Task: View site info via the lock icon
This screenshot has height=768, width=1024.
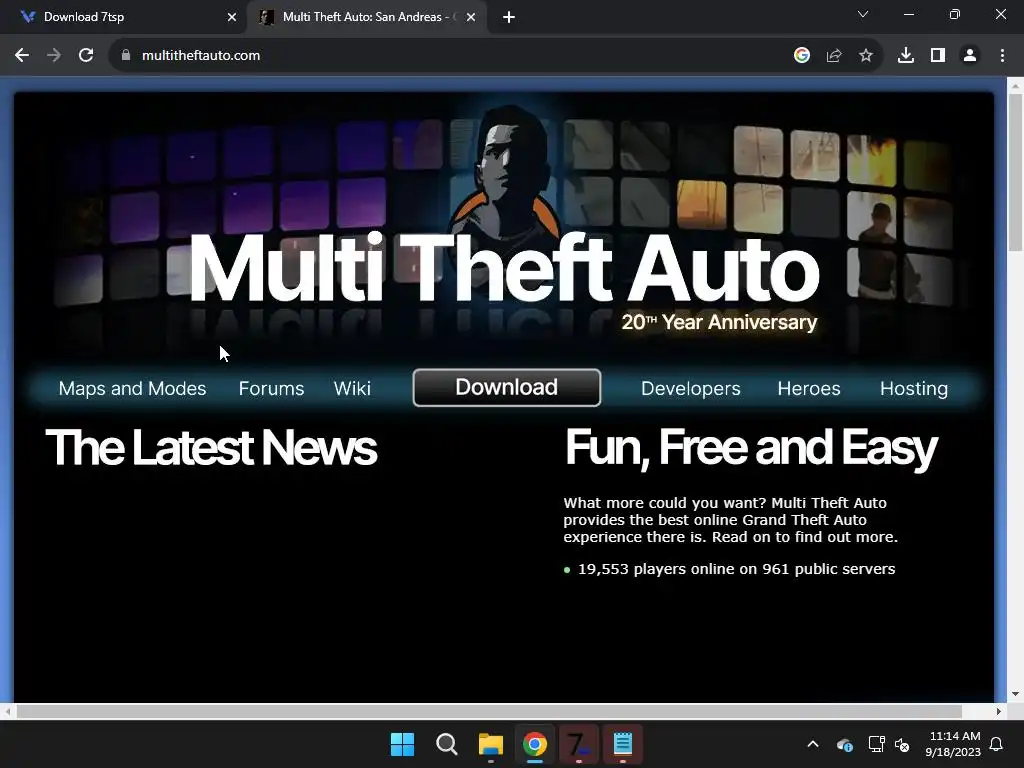Action: [125, 56]
